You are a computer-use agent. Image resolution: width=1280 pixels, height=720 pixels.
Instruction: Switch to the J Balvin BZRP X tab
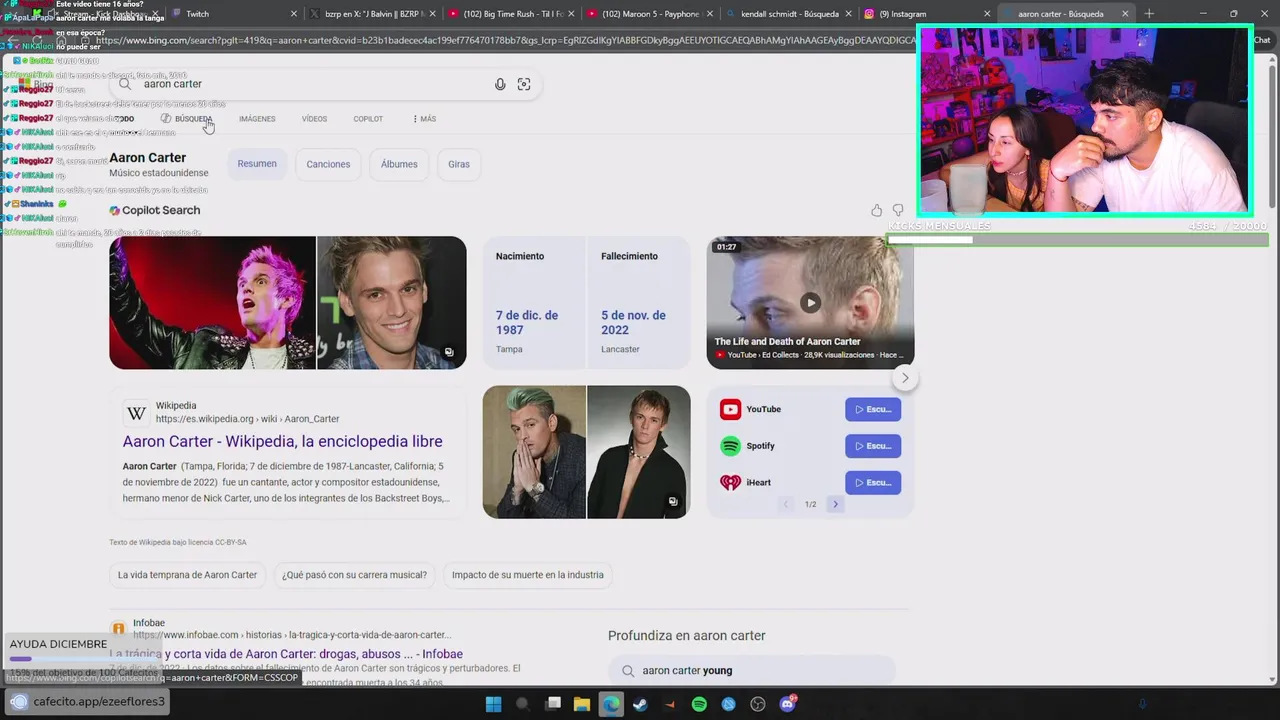tap(370, 14)
